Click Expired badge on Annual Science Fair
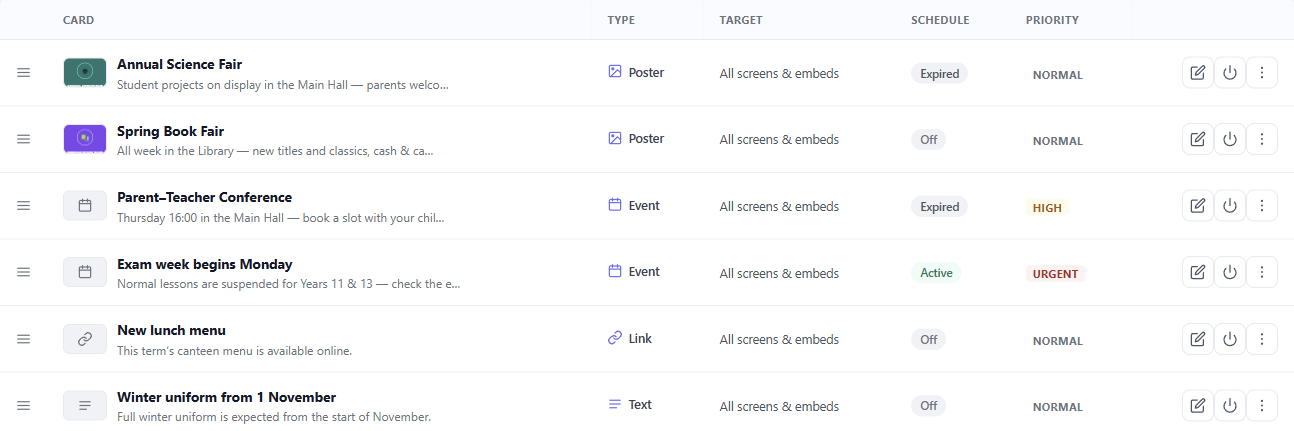This screenshot has height=431, width=1294. click(939, 73)
